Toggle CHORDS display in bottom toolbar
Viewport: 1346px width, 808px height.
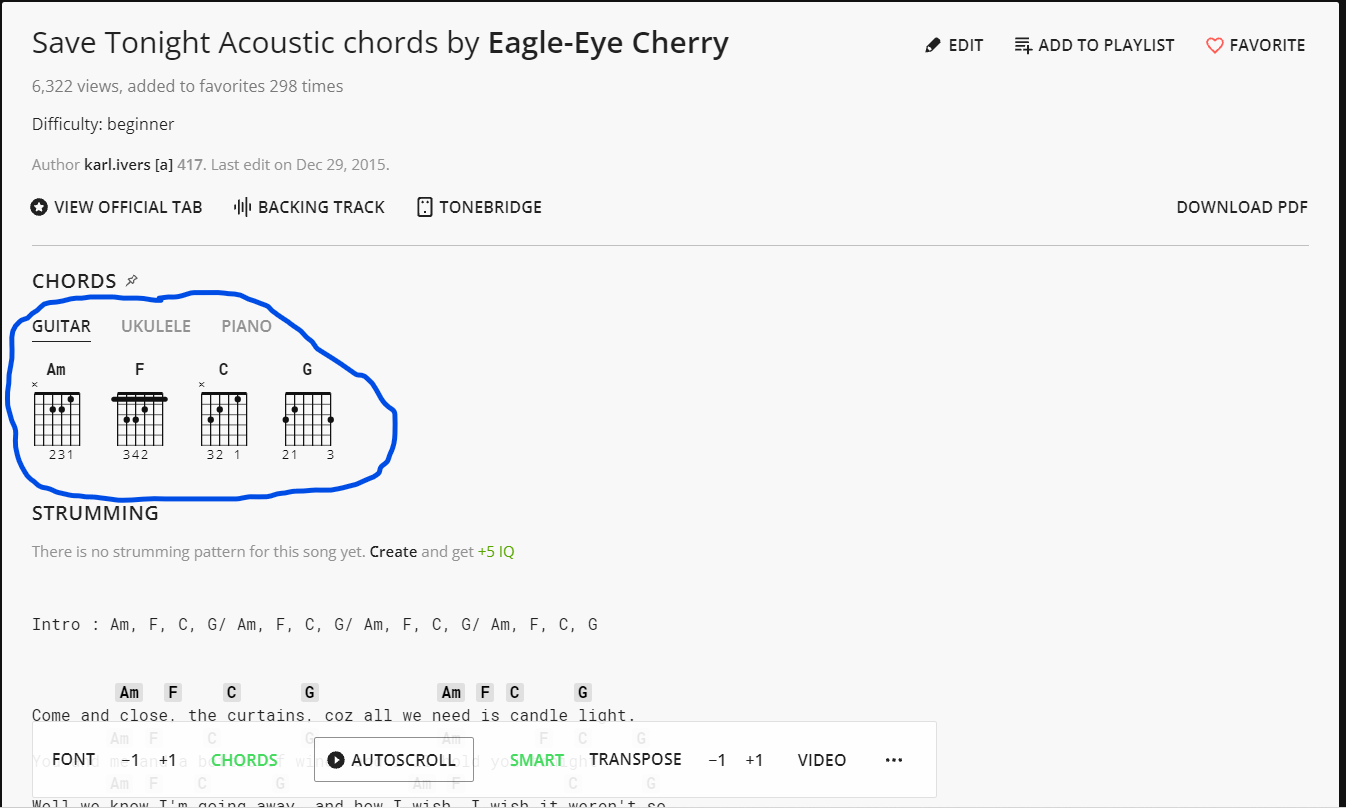point(244,760)
